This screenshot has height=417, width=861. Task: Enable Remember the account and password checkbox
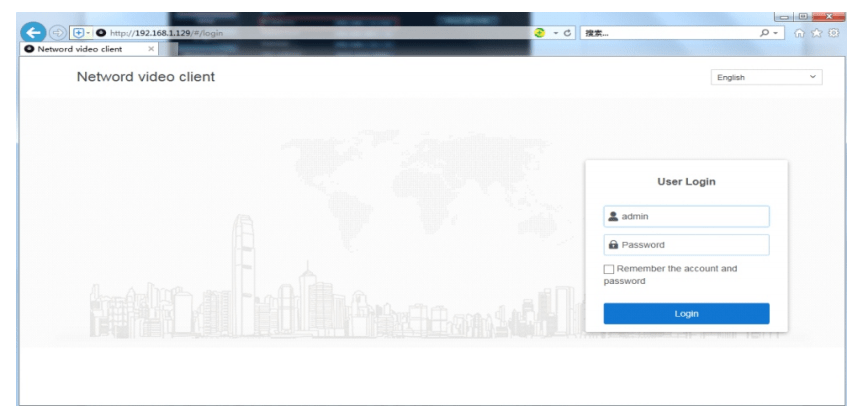(609, 270)
